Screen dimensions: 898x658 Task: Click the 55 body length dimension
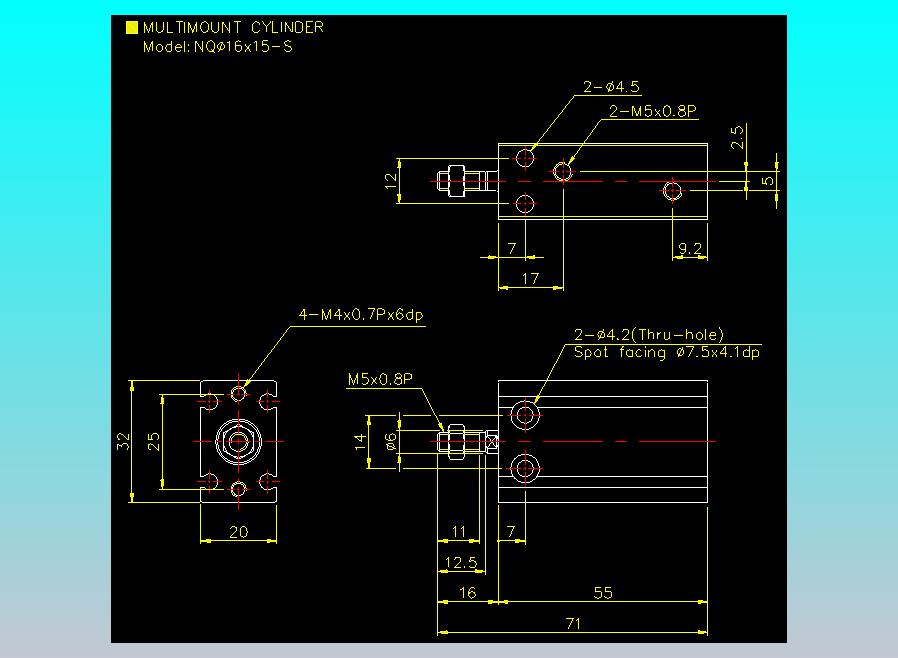tap(603, 592)
